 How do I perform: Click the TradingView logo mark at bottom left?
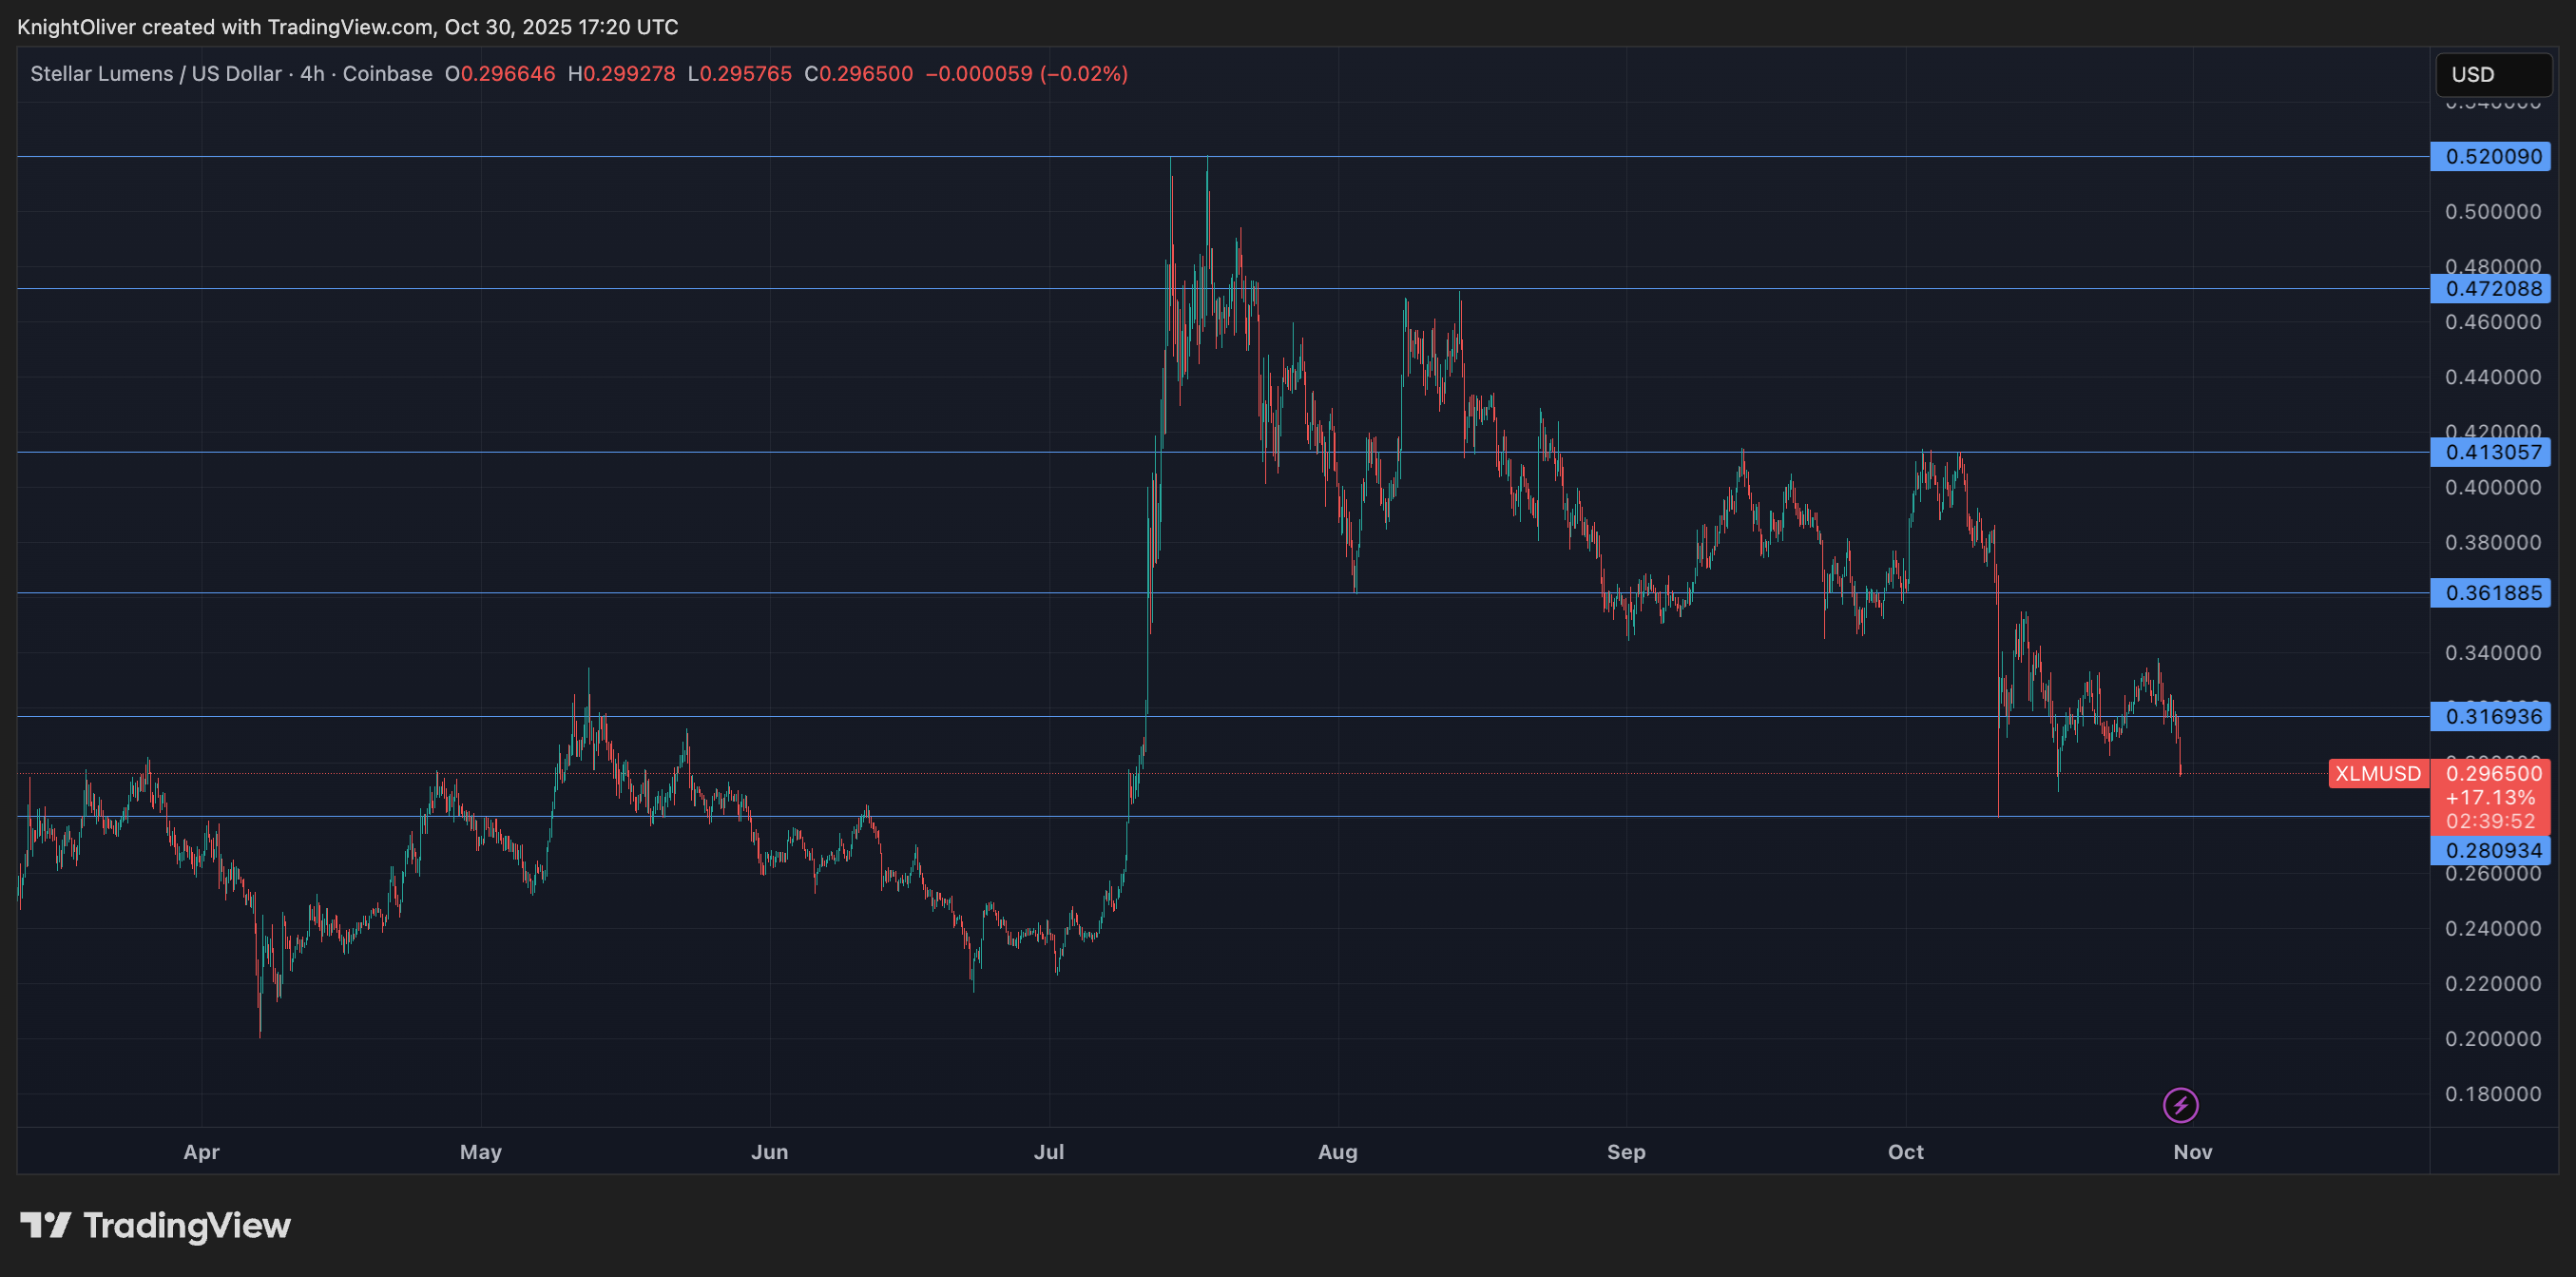click(x=45, y=1225)
